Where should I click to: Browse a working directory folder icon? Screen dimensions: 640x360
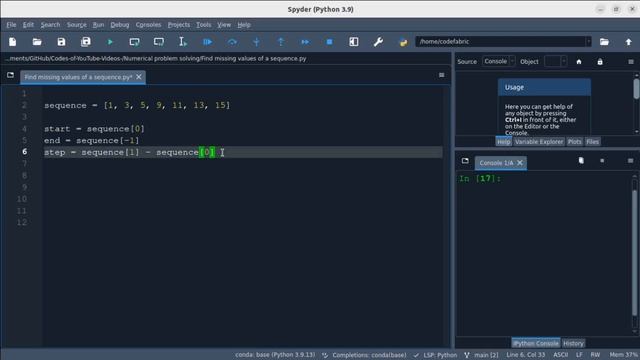tap(604, 42)
